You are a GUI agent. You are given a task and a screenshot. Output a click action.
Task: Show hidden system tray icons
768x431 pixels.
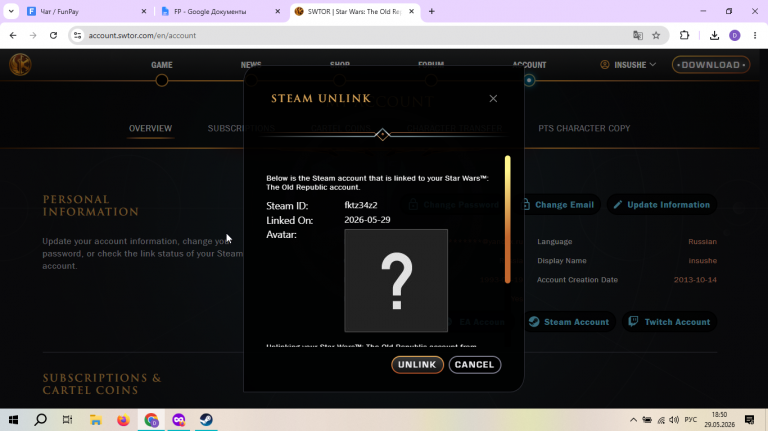633,420
